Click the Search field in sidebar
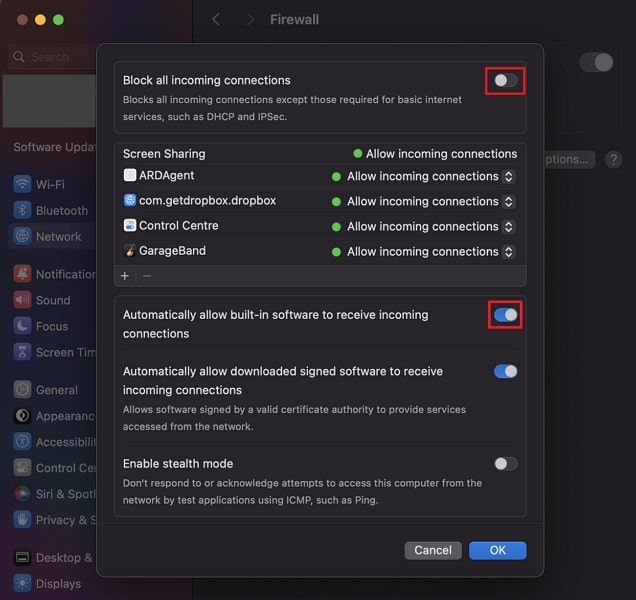Screen dimensions: 636x600 coord(50,58)
